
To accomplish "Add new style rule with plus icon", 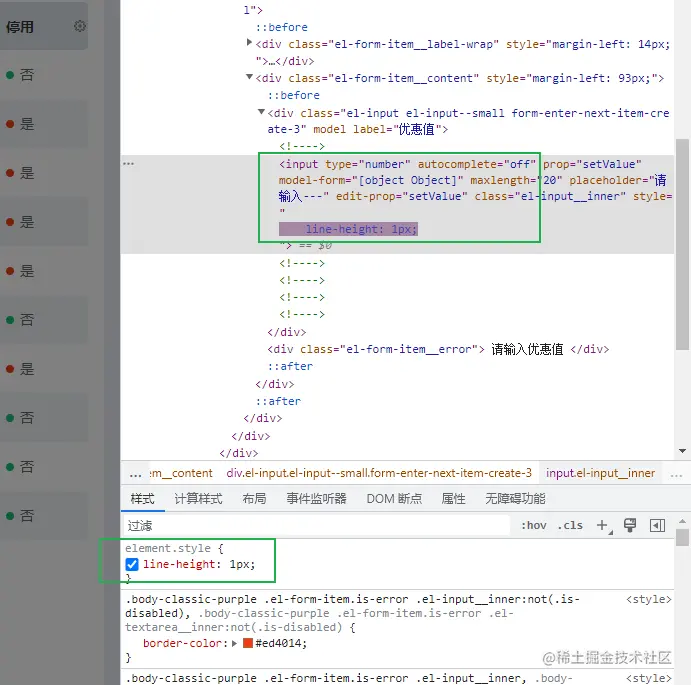I will click(602, 525).
